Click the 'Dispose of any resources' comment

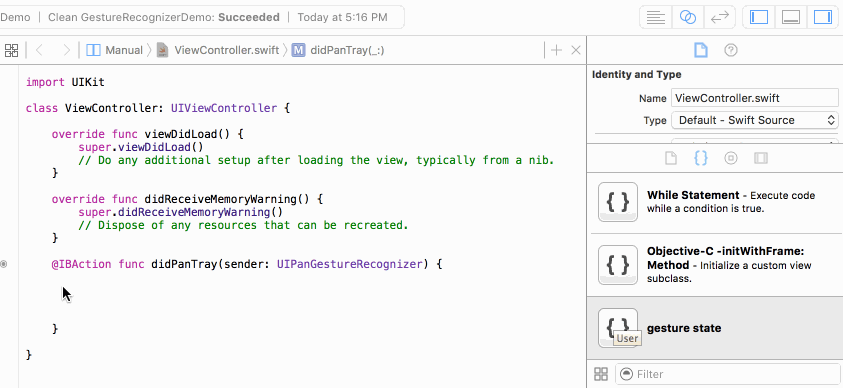243,225
